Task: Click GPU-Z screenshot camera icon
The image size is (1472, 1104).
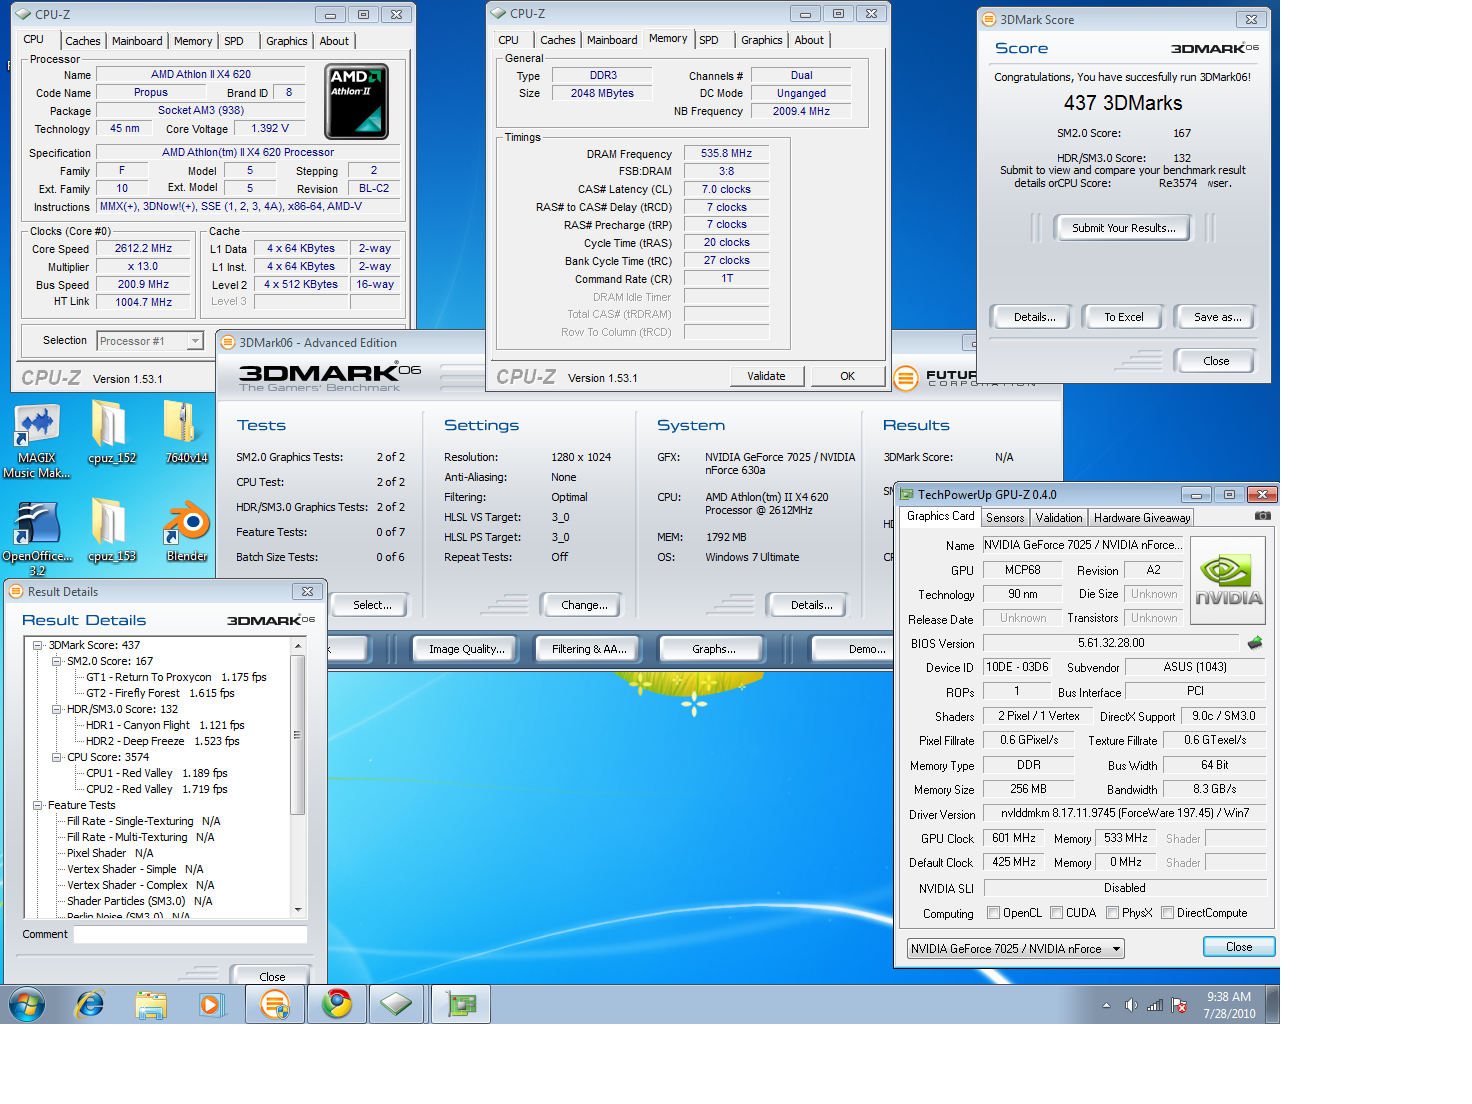Action: tap(1263, 516)
